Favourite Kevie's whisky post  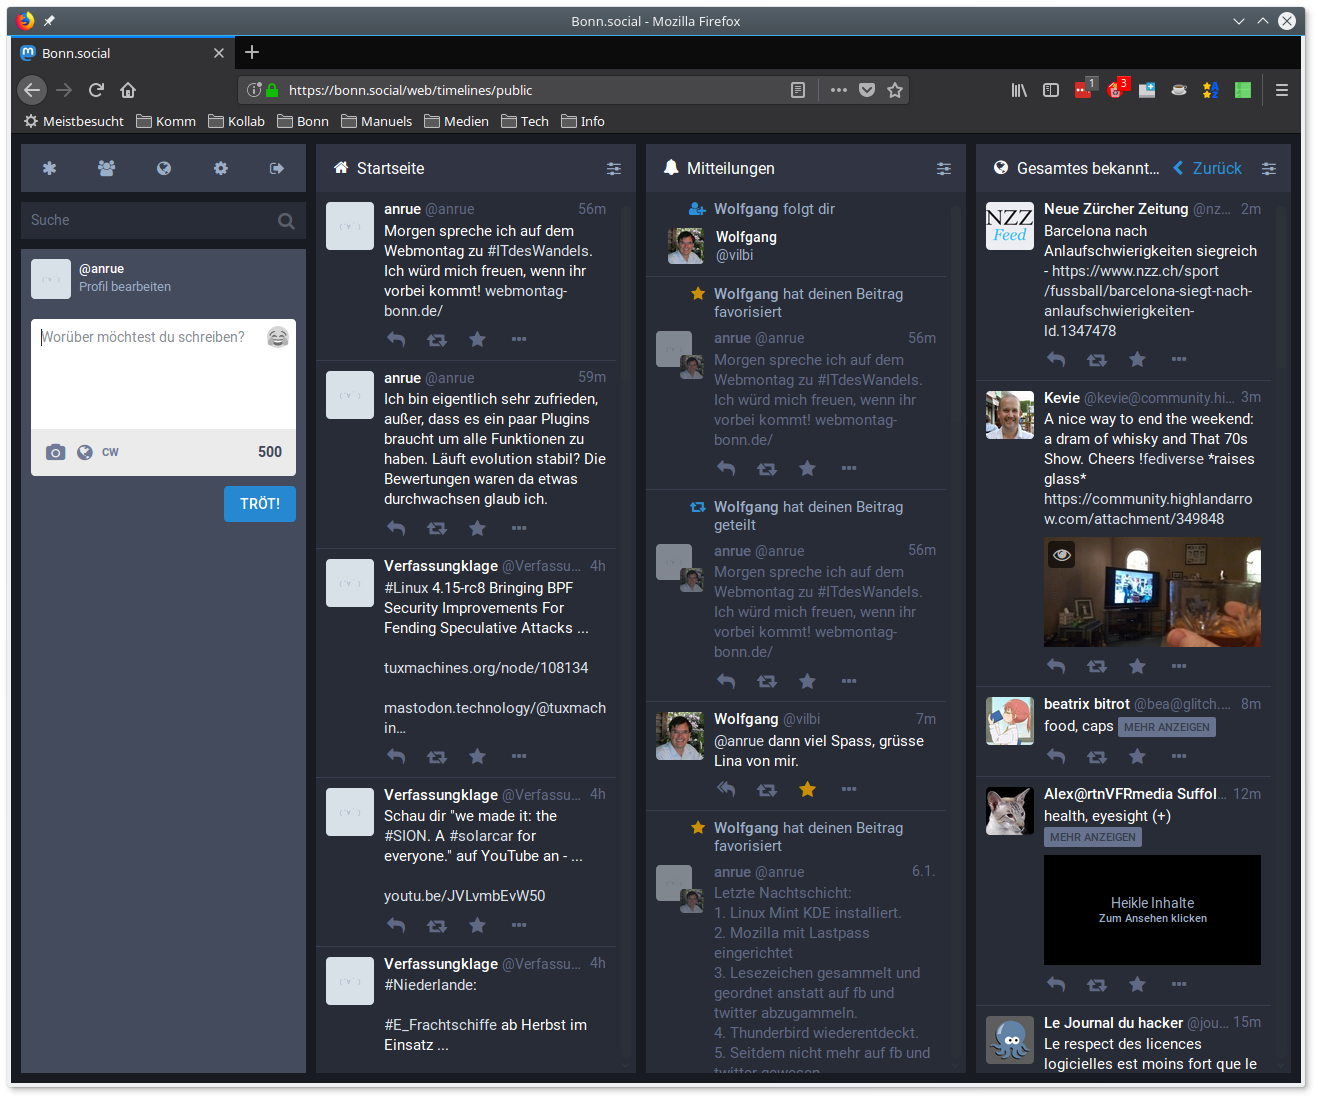coord(1138,666)
